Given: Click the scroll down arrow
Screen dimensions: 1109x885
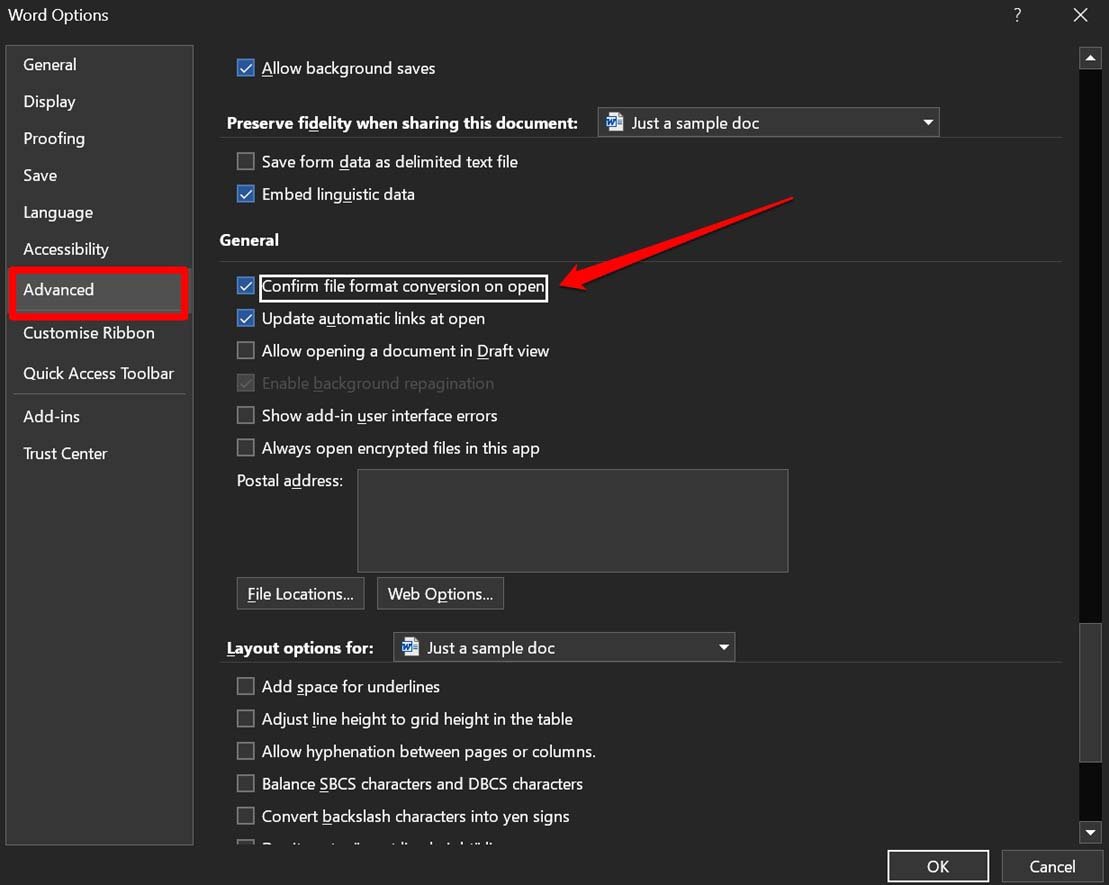Looking at the screenshot, I should coord(1090,833).
